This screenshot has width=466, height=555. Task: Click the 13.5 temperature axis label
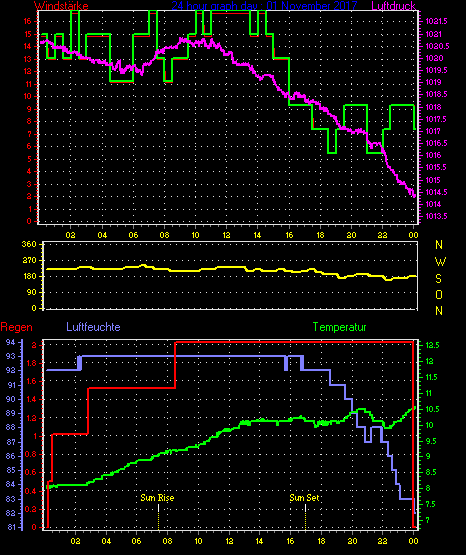tap(432, 345)
